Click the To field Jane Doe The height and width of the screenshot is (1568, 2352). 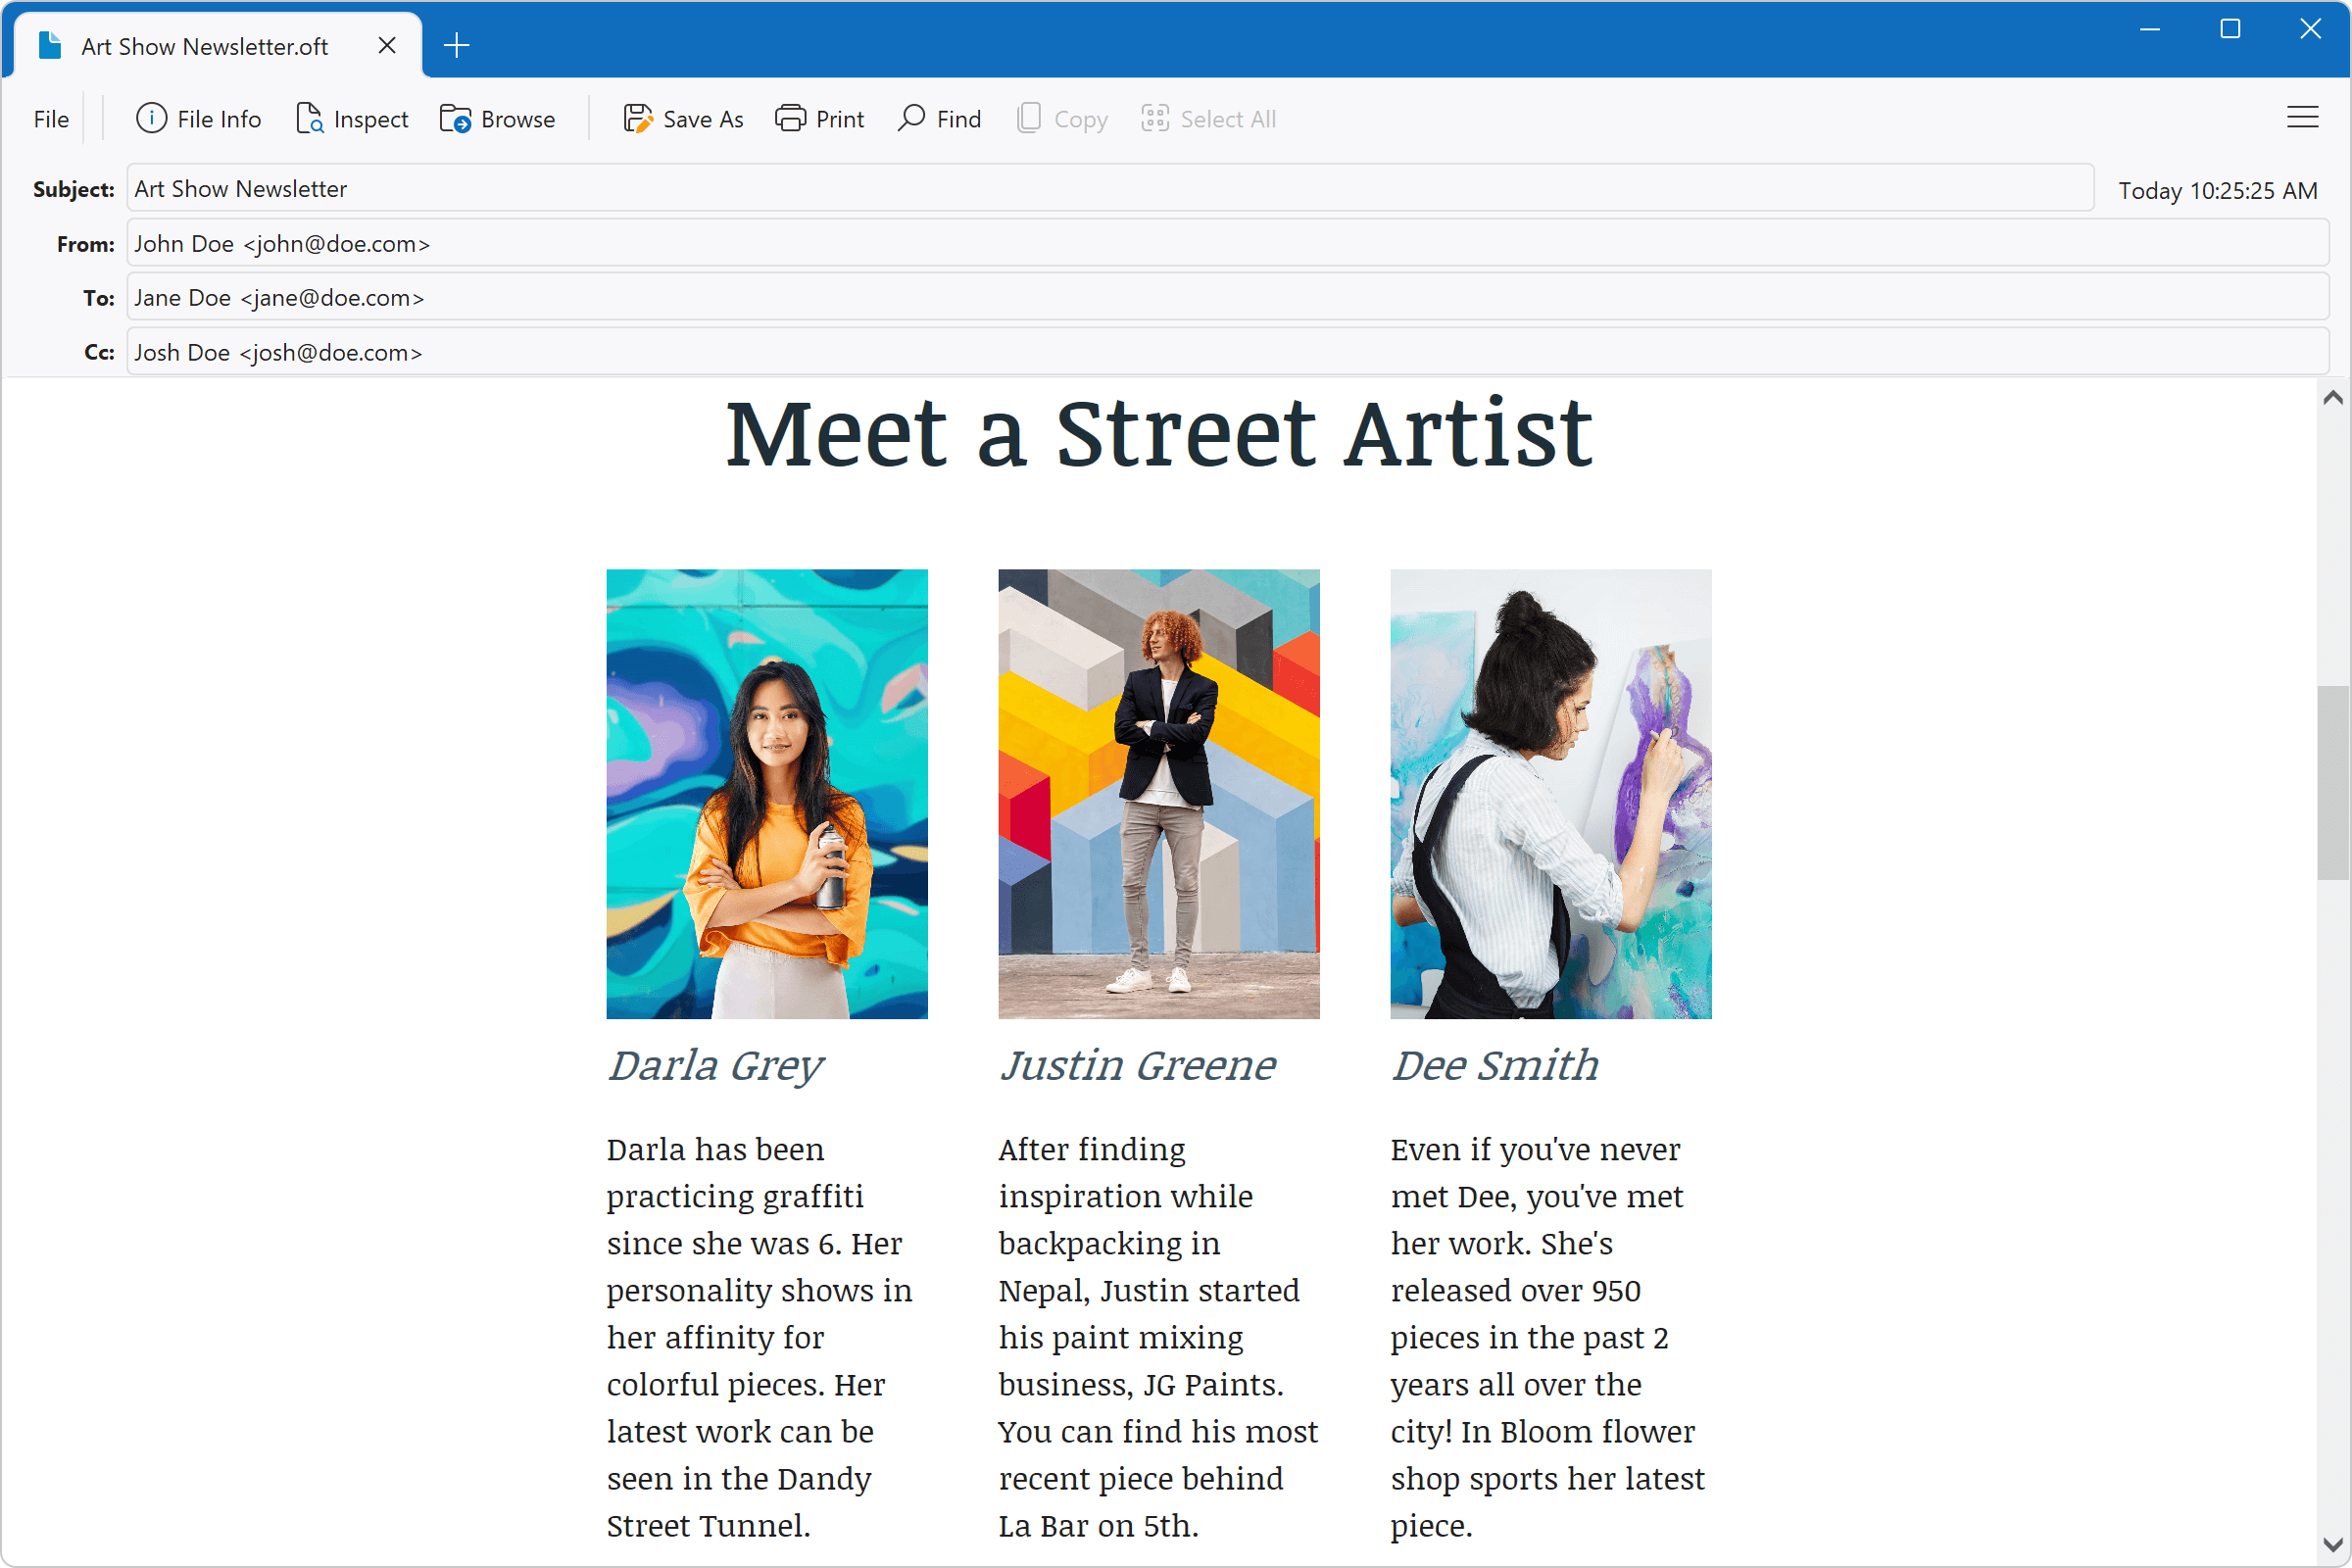pos(1228,297)
